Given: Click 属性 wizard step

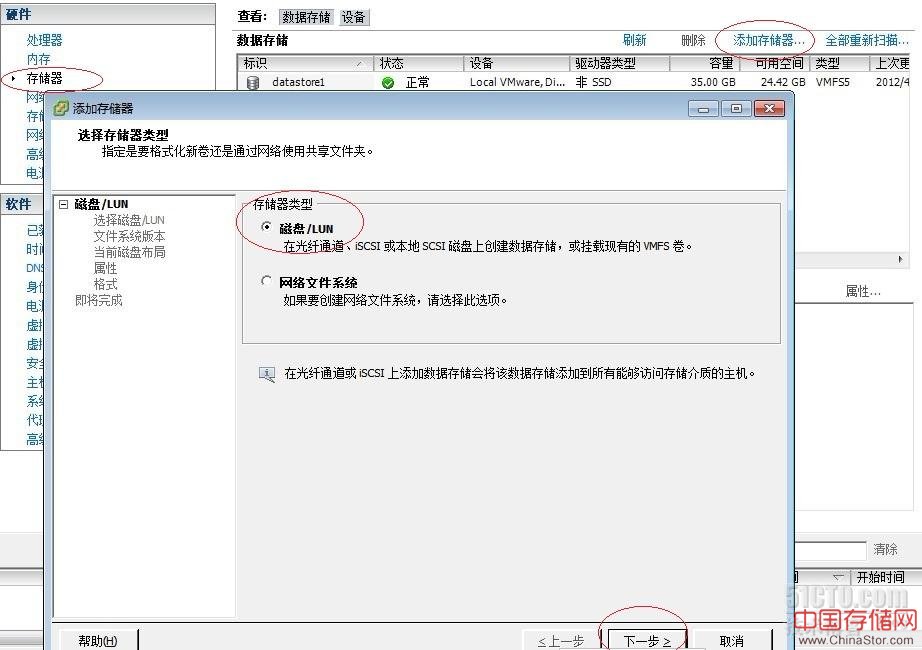Looking at the screenshot, I should click(x=105, y=268).
